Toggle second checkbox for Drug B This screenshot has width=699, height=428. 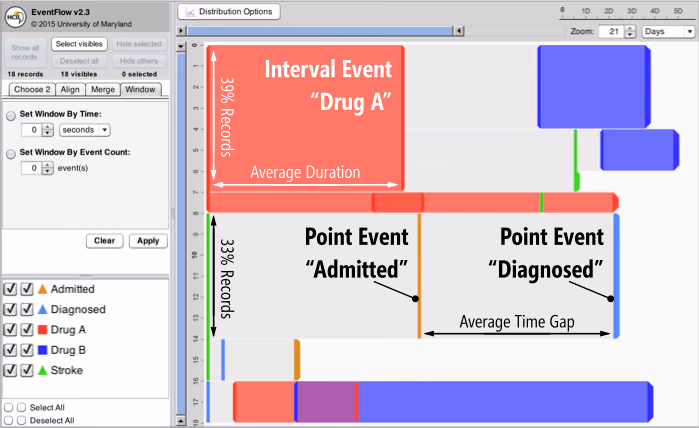pyautogui.click(x=27, y=350)
